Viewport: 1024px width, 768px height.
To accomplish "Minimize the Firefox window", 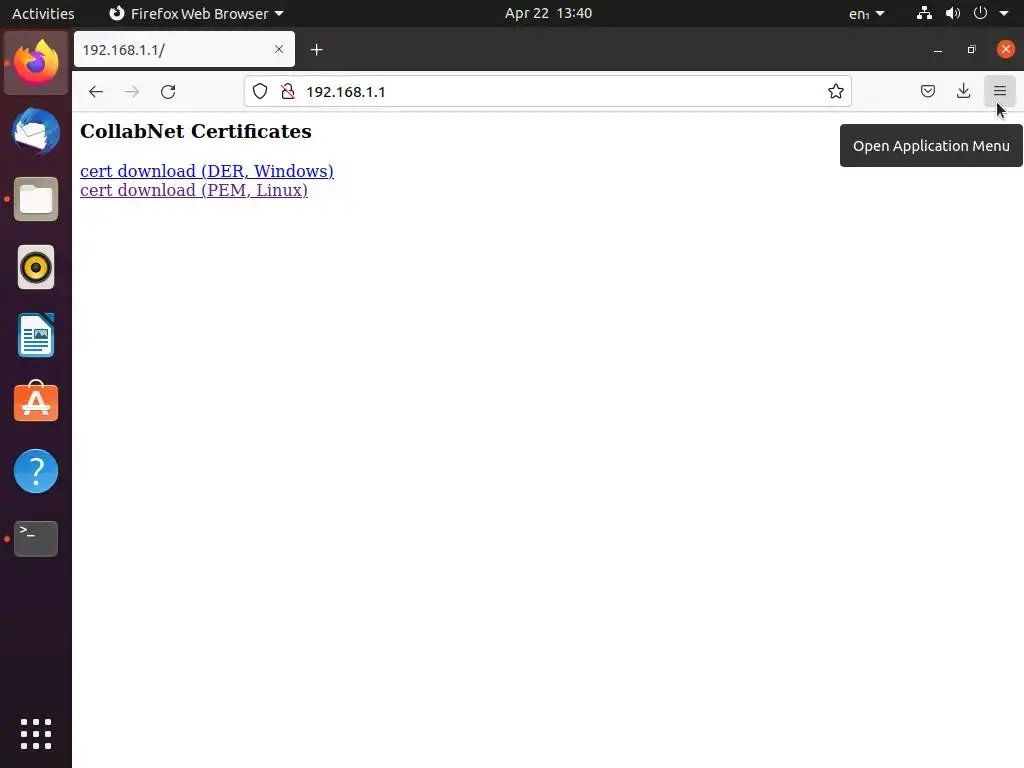I will pos(938,50).
